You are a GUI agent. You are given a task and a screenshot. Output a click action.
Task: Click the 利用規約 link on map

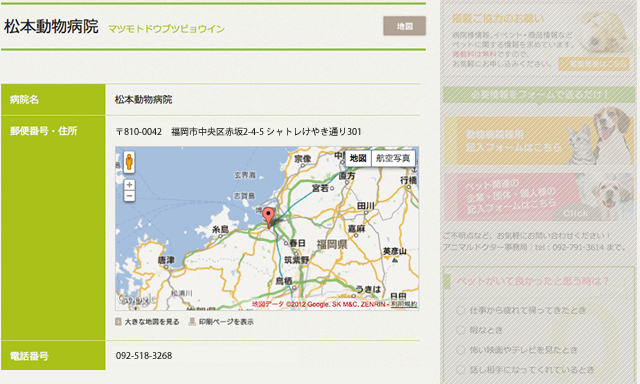click(404, 304)
